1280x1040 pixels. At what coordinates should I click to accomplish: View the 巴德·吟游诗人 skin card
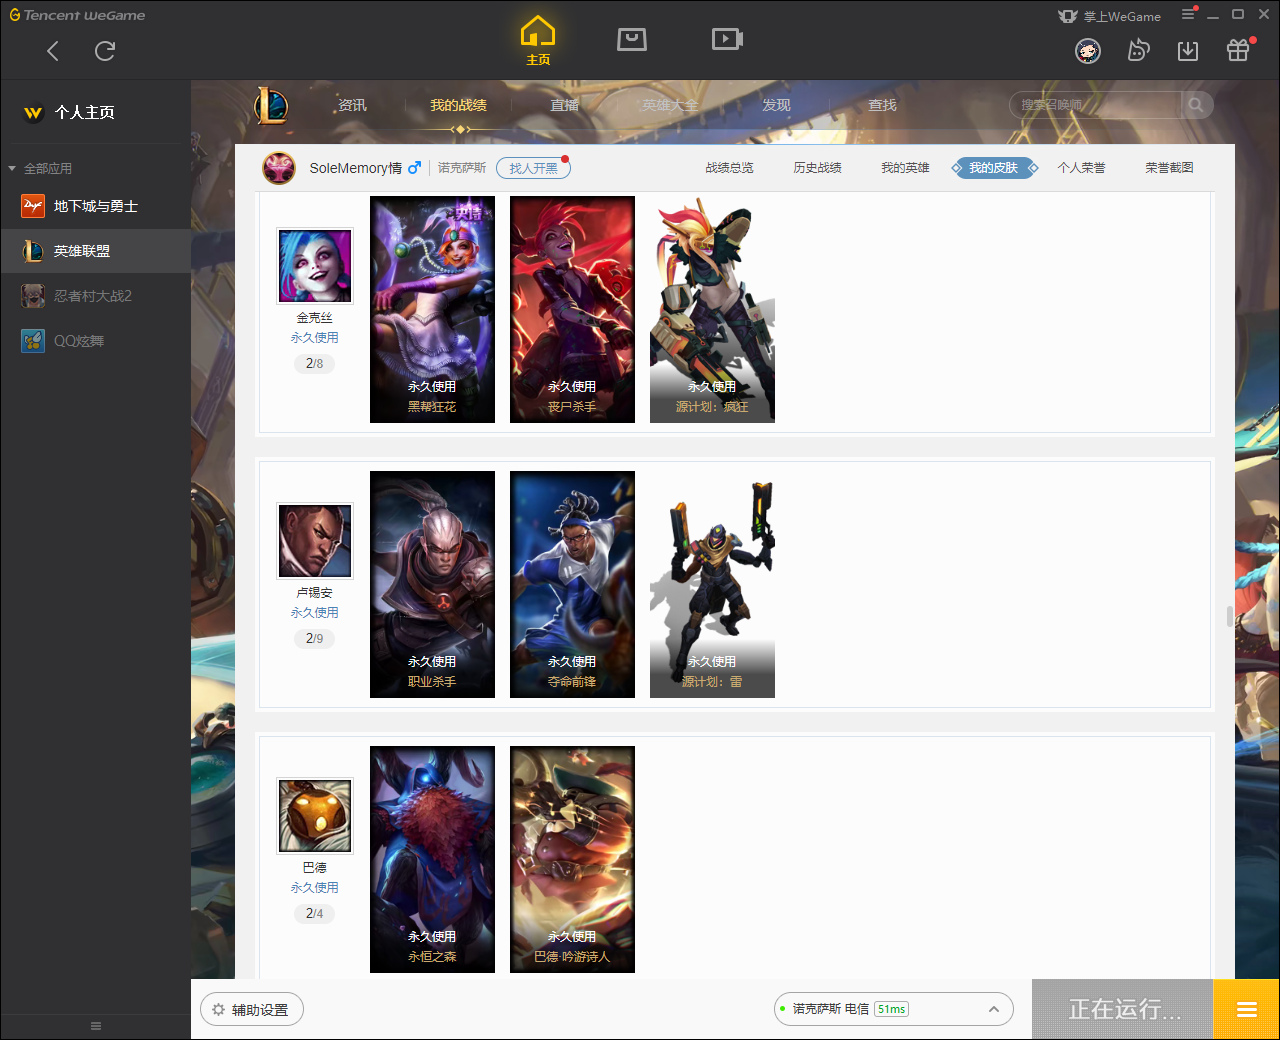(572, 859)
